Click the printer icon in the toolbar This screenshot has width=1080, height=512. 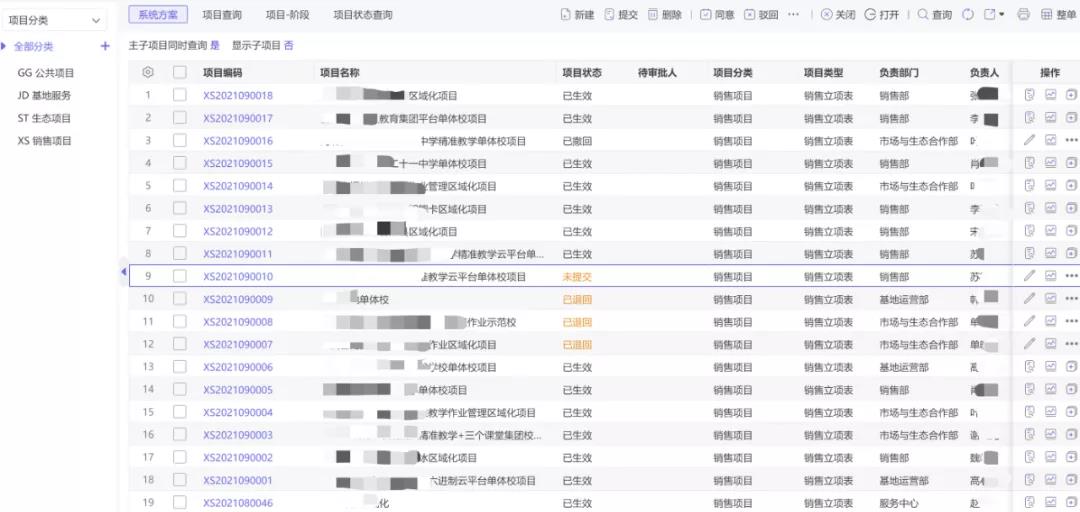[1023, 15]
